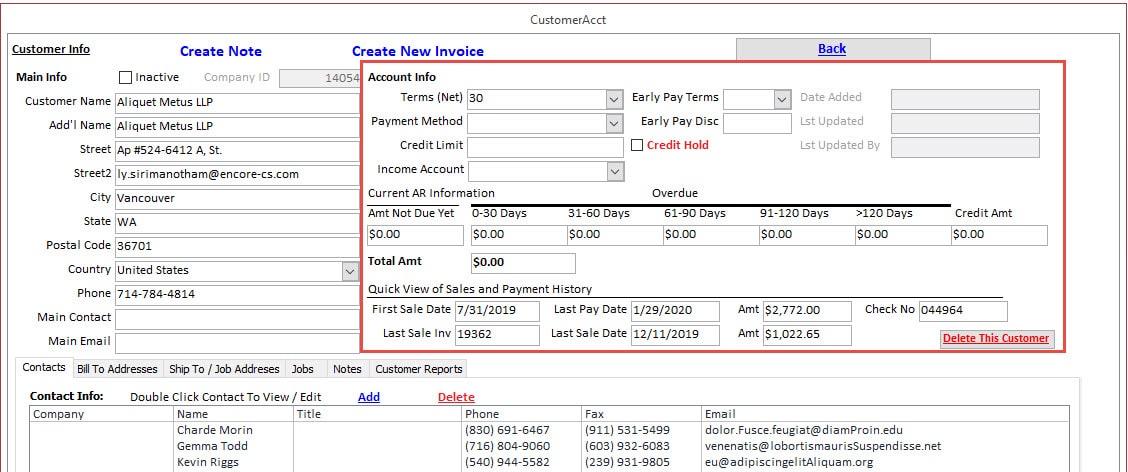This screenshot has width=1128, height=472.
Task: Click the >120 Days amount field
Action: 903,235
